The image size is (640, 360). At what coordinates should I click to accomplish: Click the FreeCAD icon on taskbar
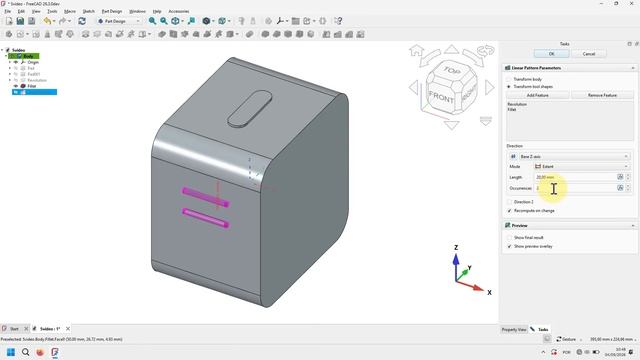[55, 352]
